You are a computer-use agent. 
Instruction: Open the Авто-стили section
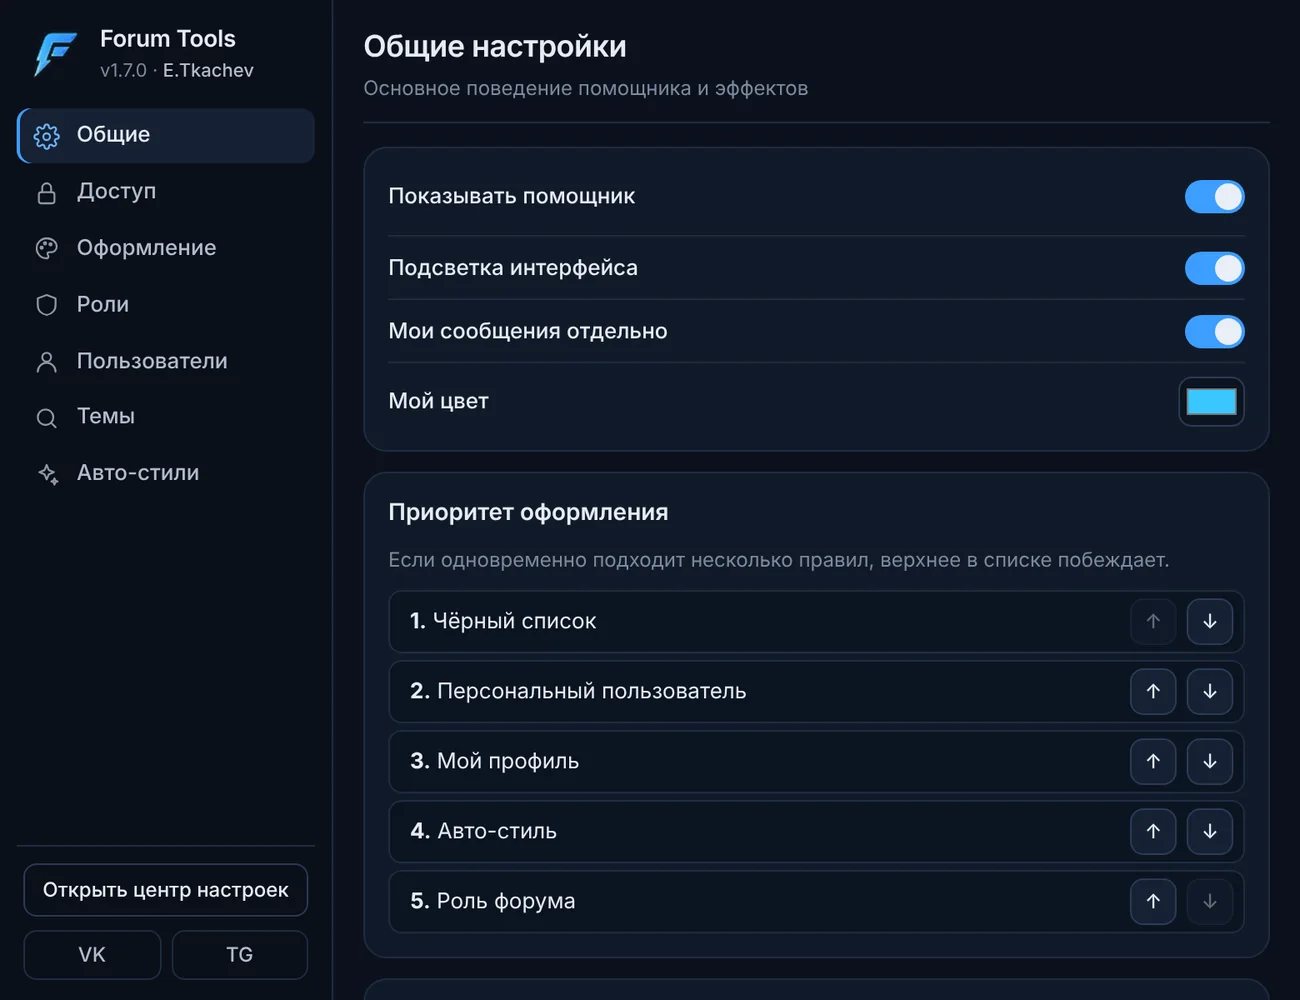click(x=166, y=473)
